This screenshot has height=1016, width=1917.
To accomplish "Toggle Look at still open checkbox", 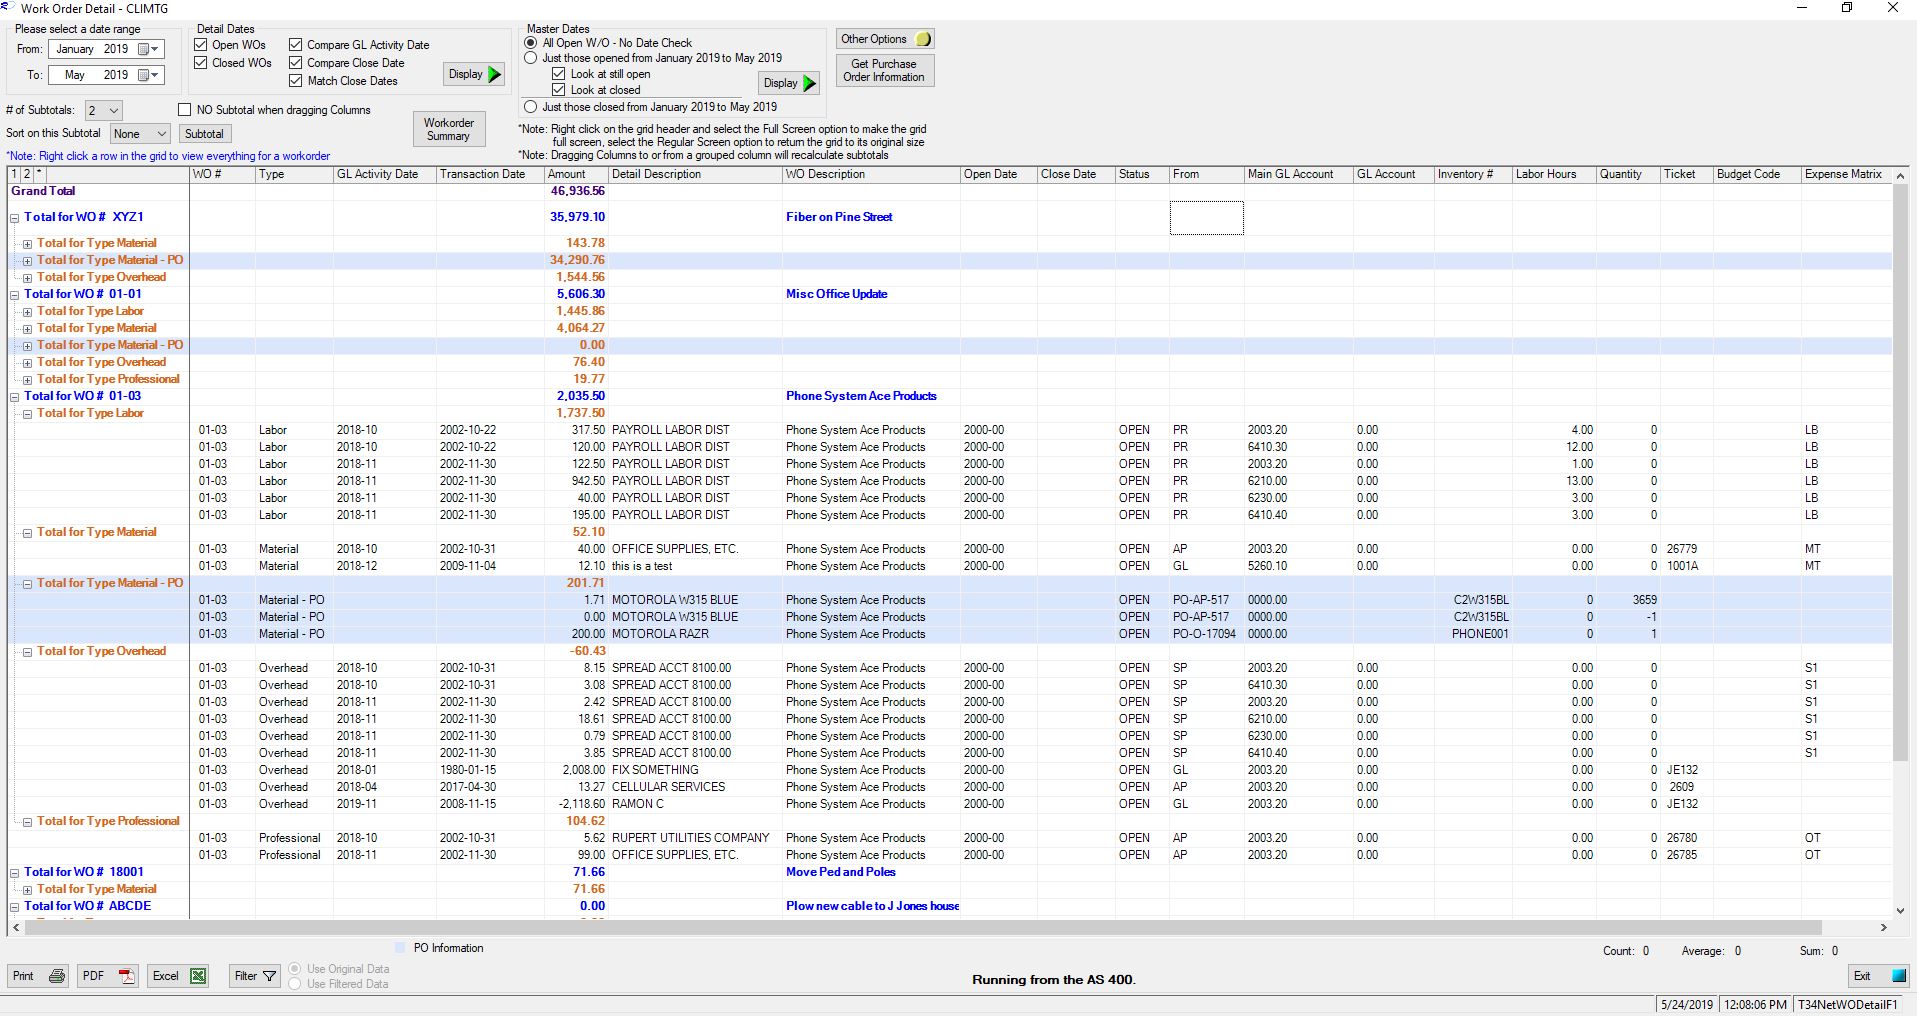I will pyautogui.click(x=559, y=74).
